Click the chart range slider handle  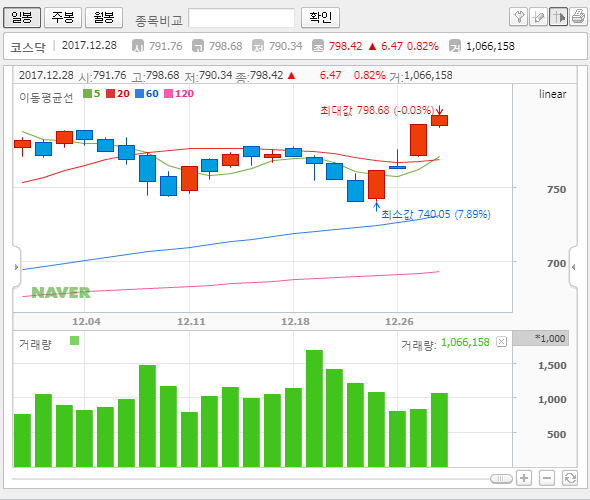coord(501,479)
